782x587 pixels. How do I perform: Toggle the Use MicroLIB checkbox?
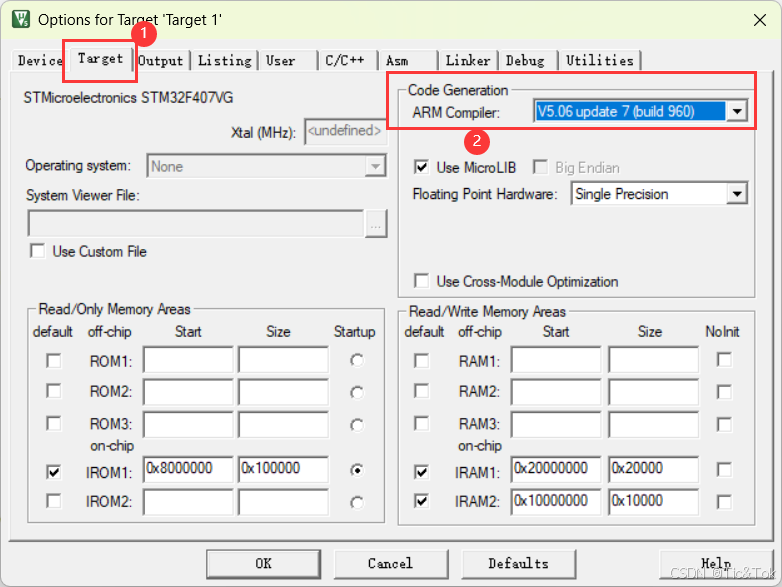421,167
